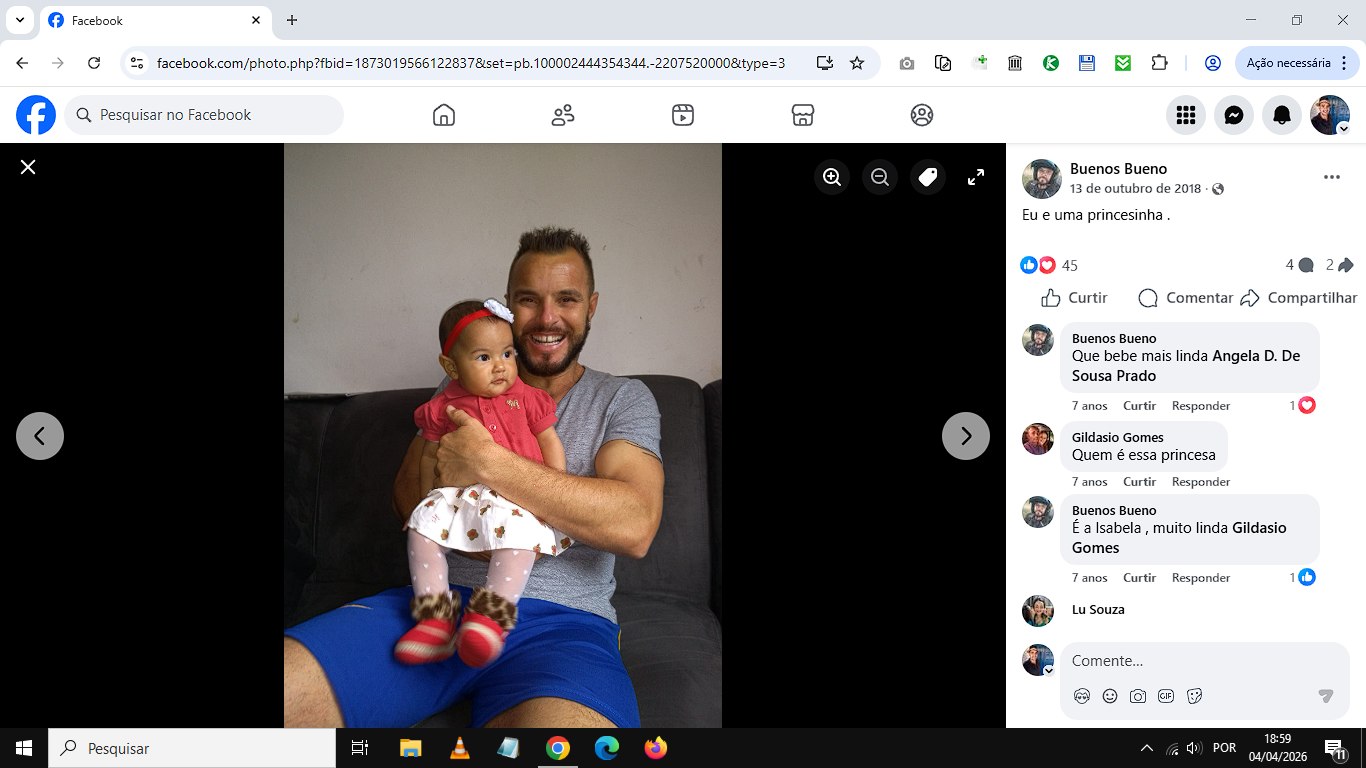Go back to the previous photo
This screenshot has height=768, width=1366.
coord(40,436)
